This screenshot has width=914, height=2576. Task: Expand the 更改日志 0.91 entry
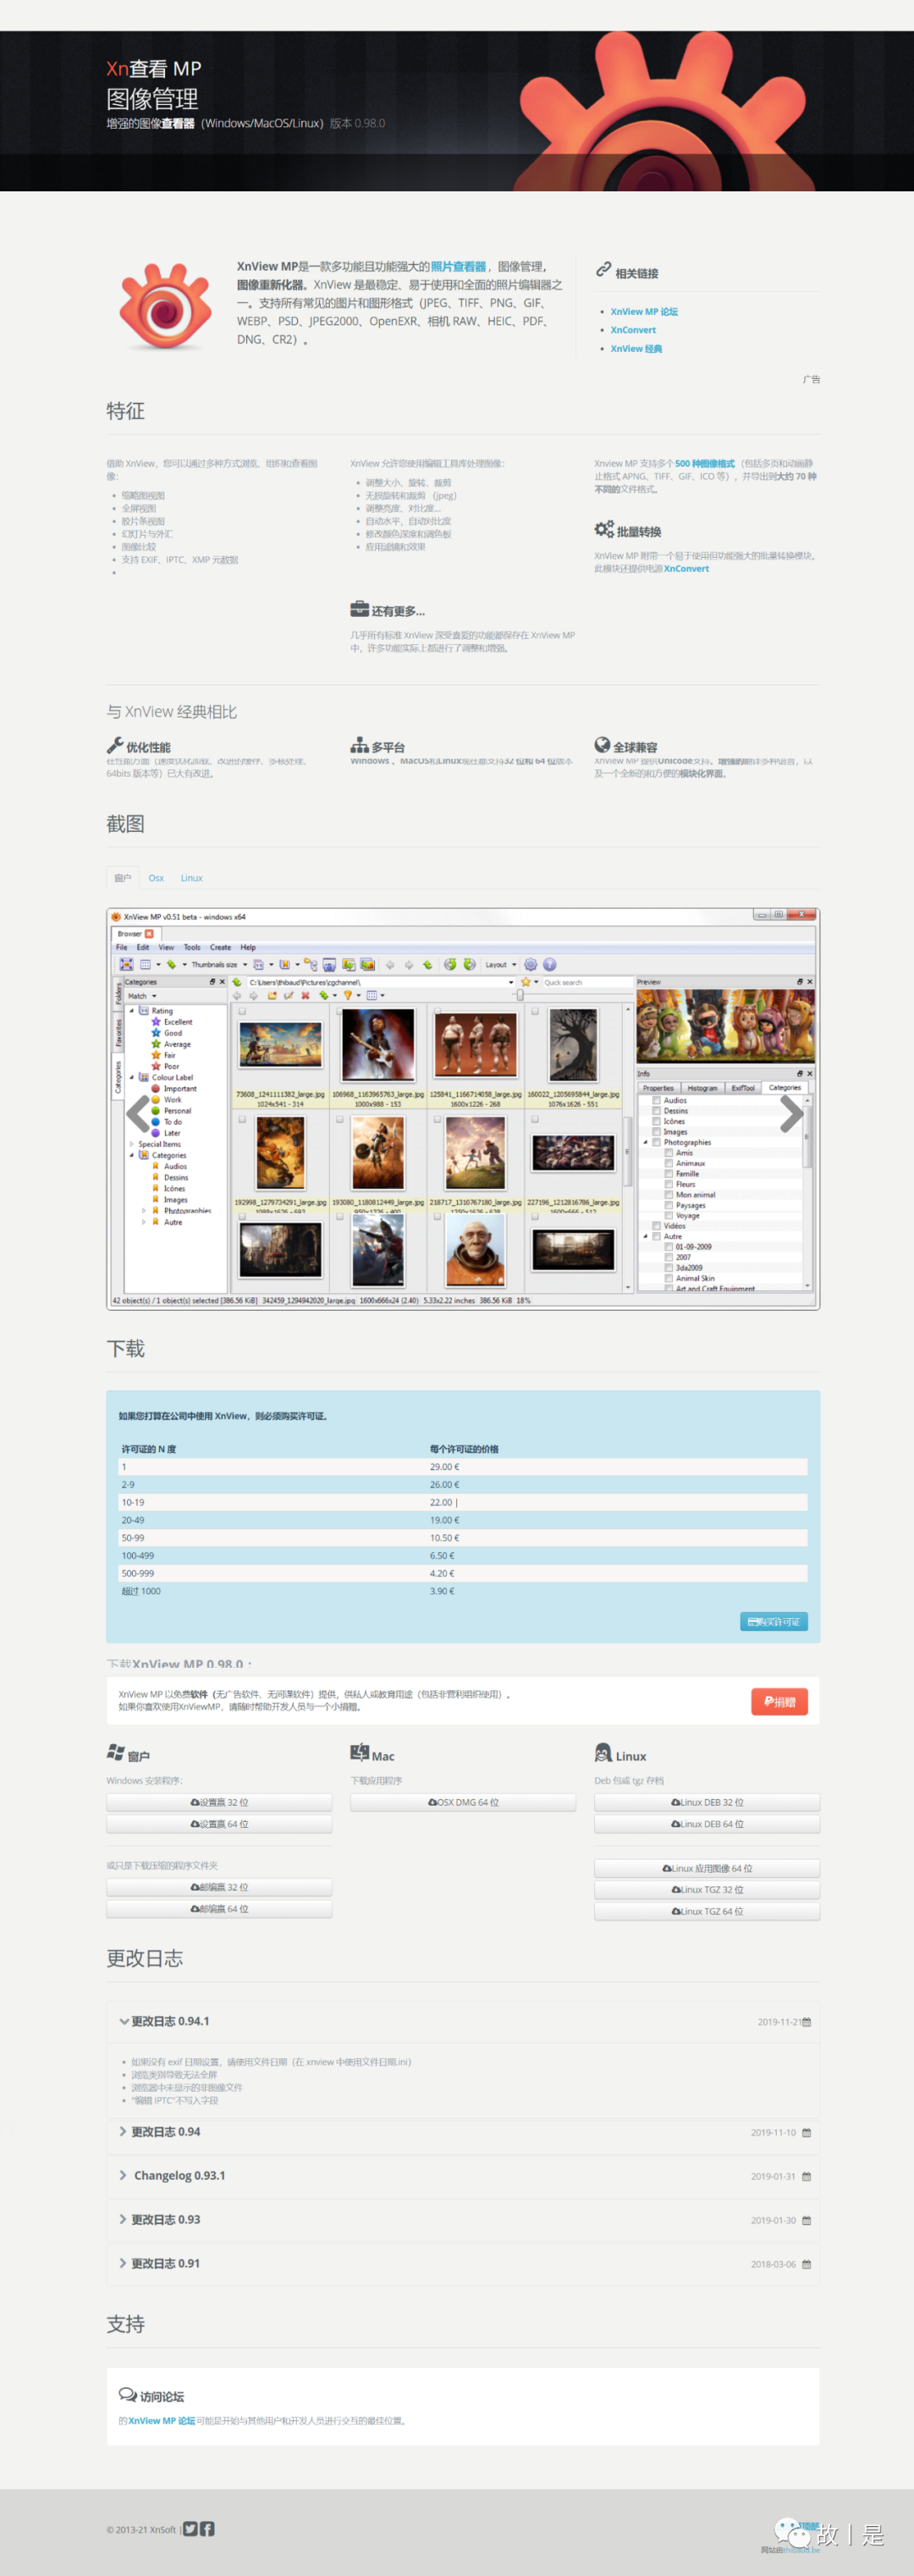(x=165, y=2263)
